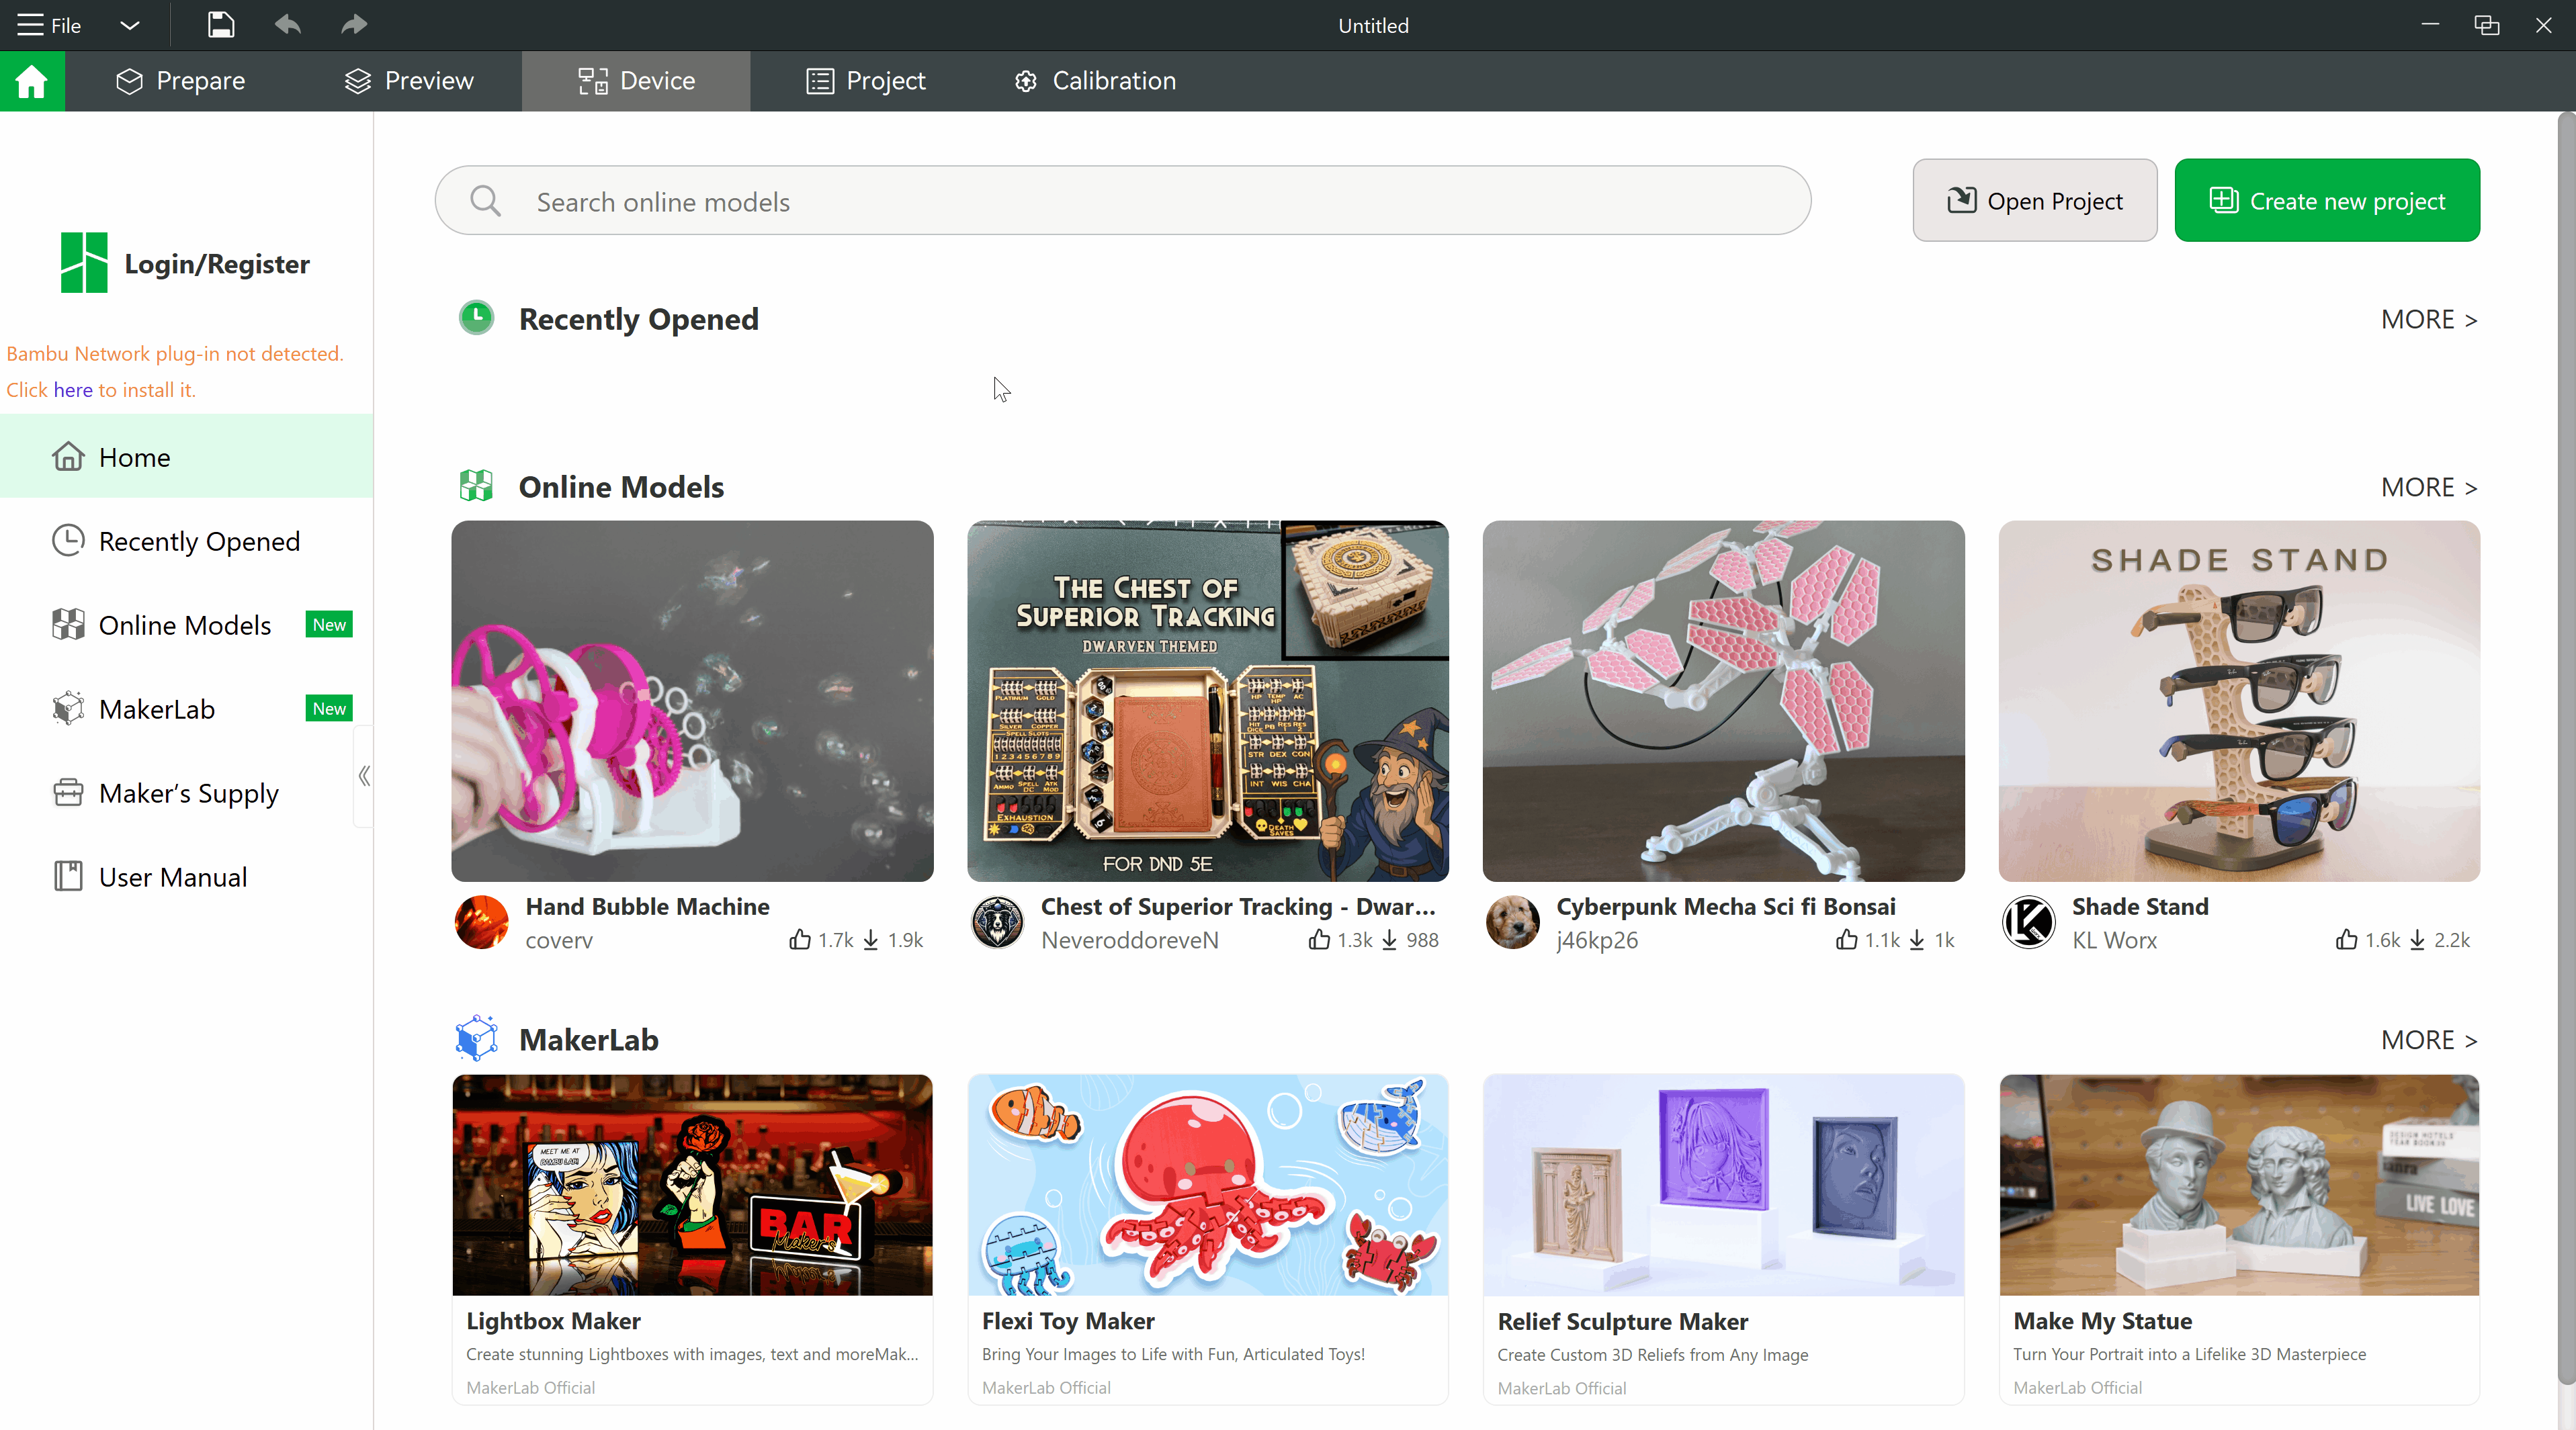The height and width of the screenshot is (1430, 2576).
Task: Click the Redo arrow icon
Action: (354, 25)
